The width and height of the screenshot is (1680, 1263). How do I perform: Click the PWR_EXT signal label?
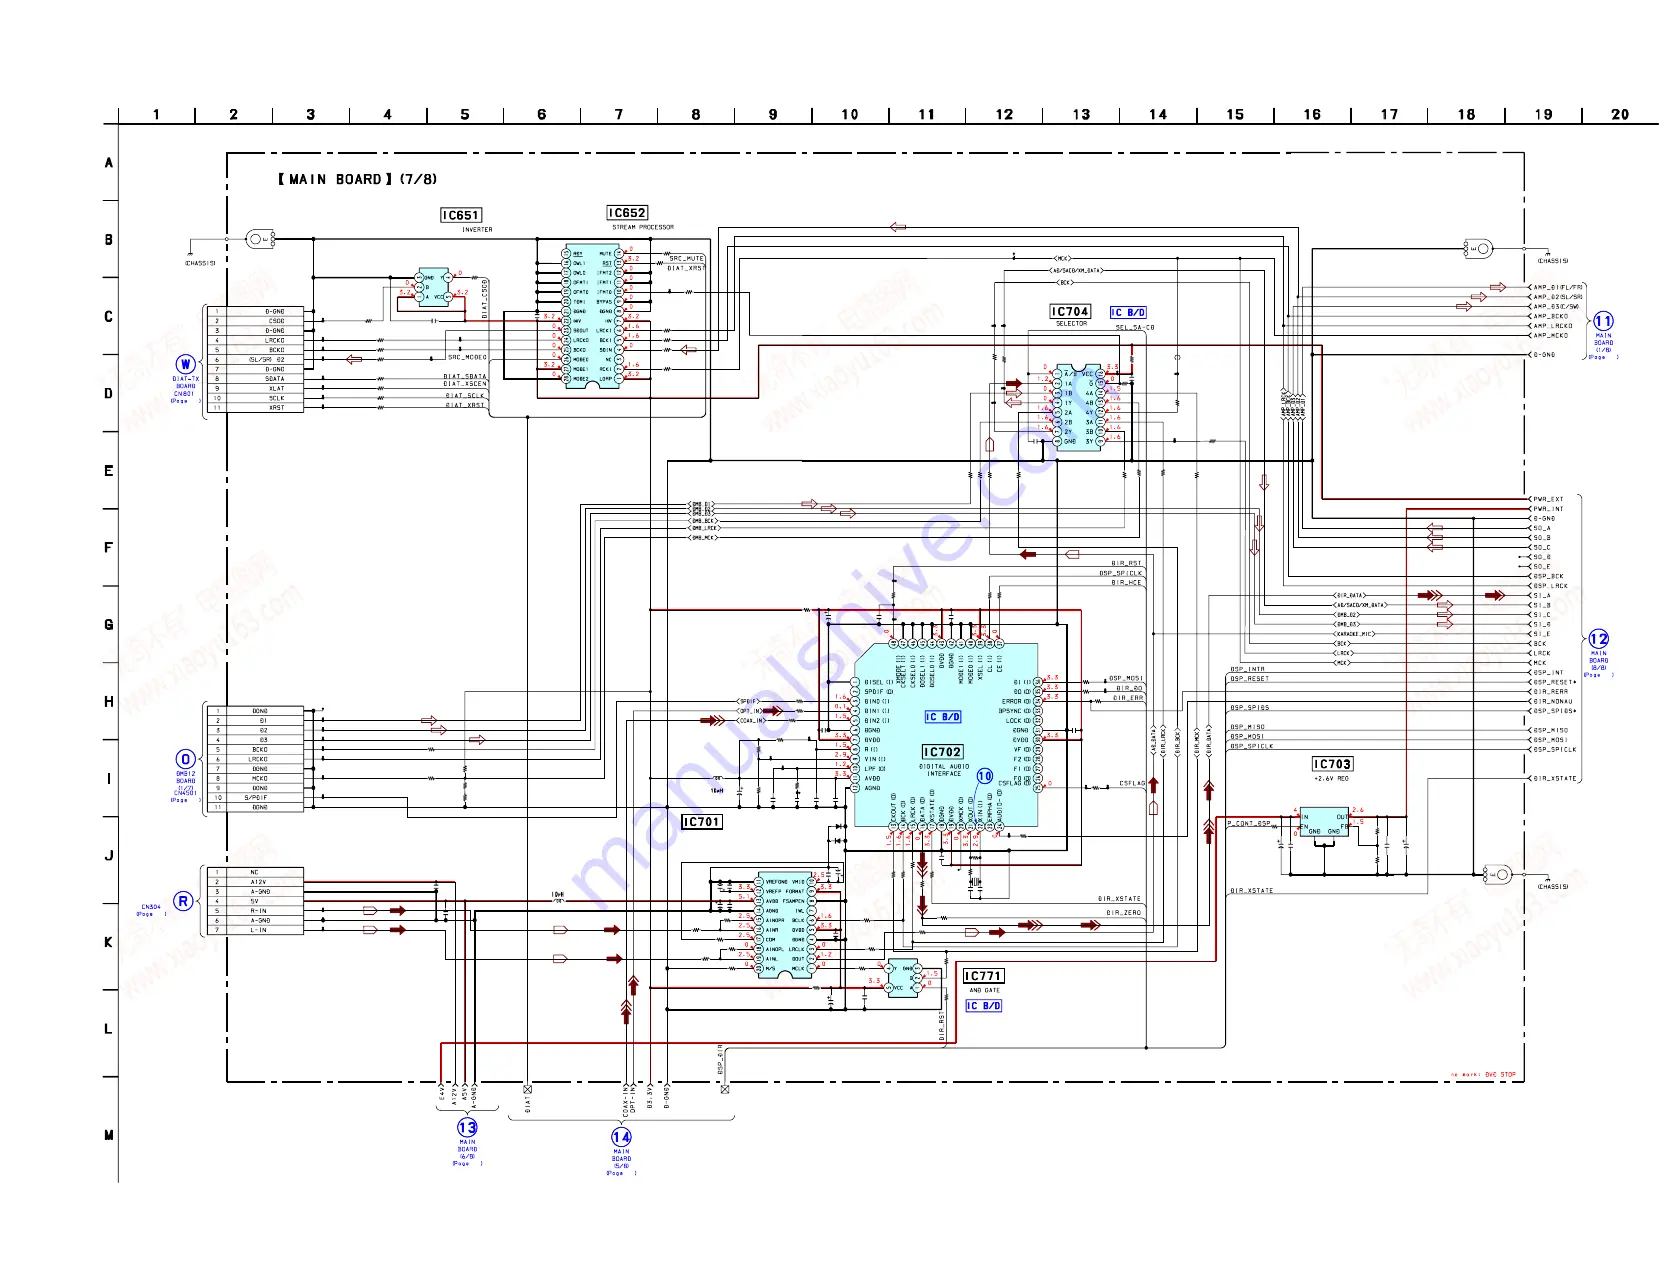click(1548, 499)
